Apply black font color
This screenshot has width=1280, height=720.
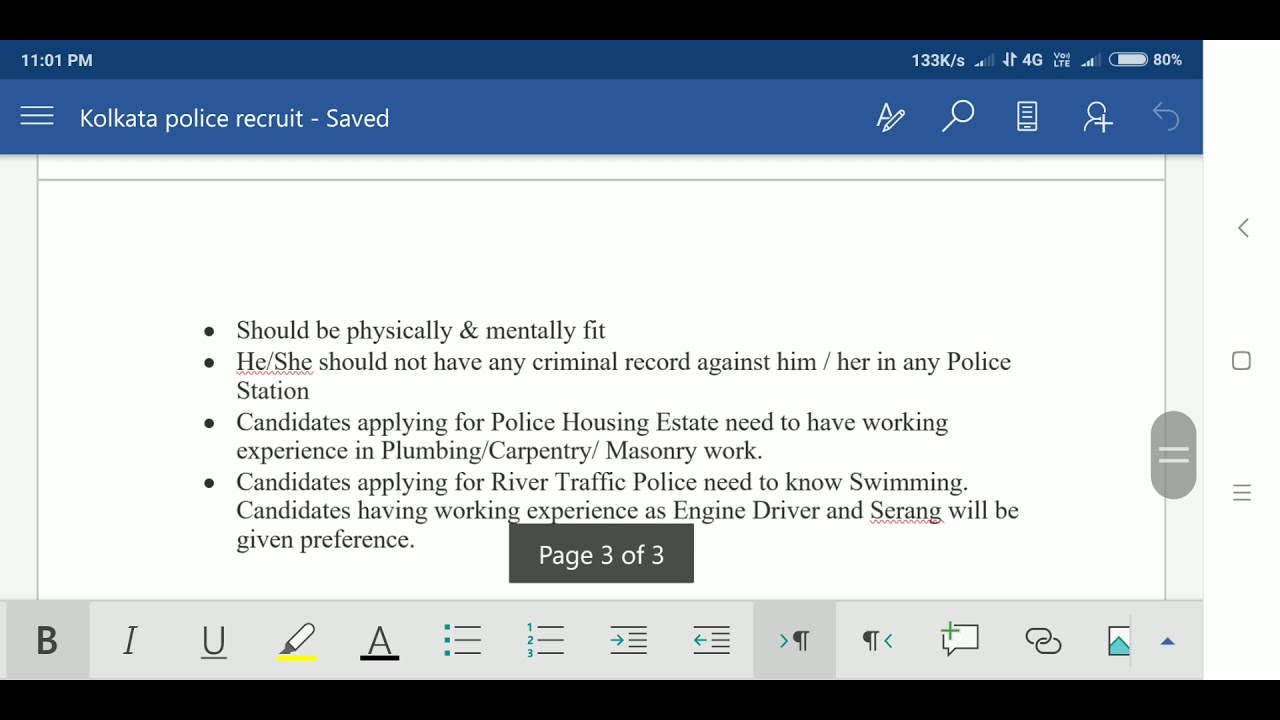click(379, 641)
